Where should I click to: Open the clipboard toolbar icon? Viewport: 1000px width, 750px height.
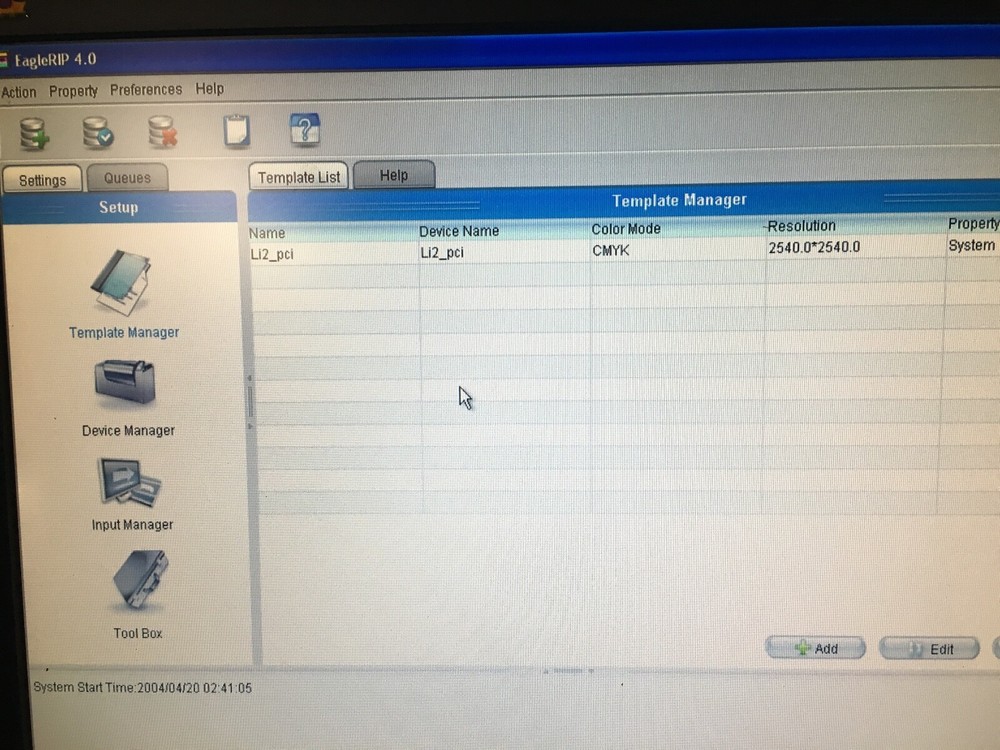point(236,129)
